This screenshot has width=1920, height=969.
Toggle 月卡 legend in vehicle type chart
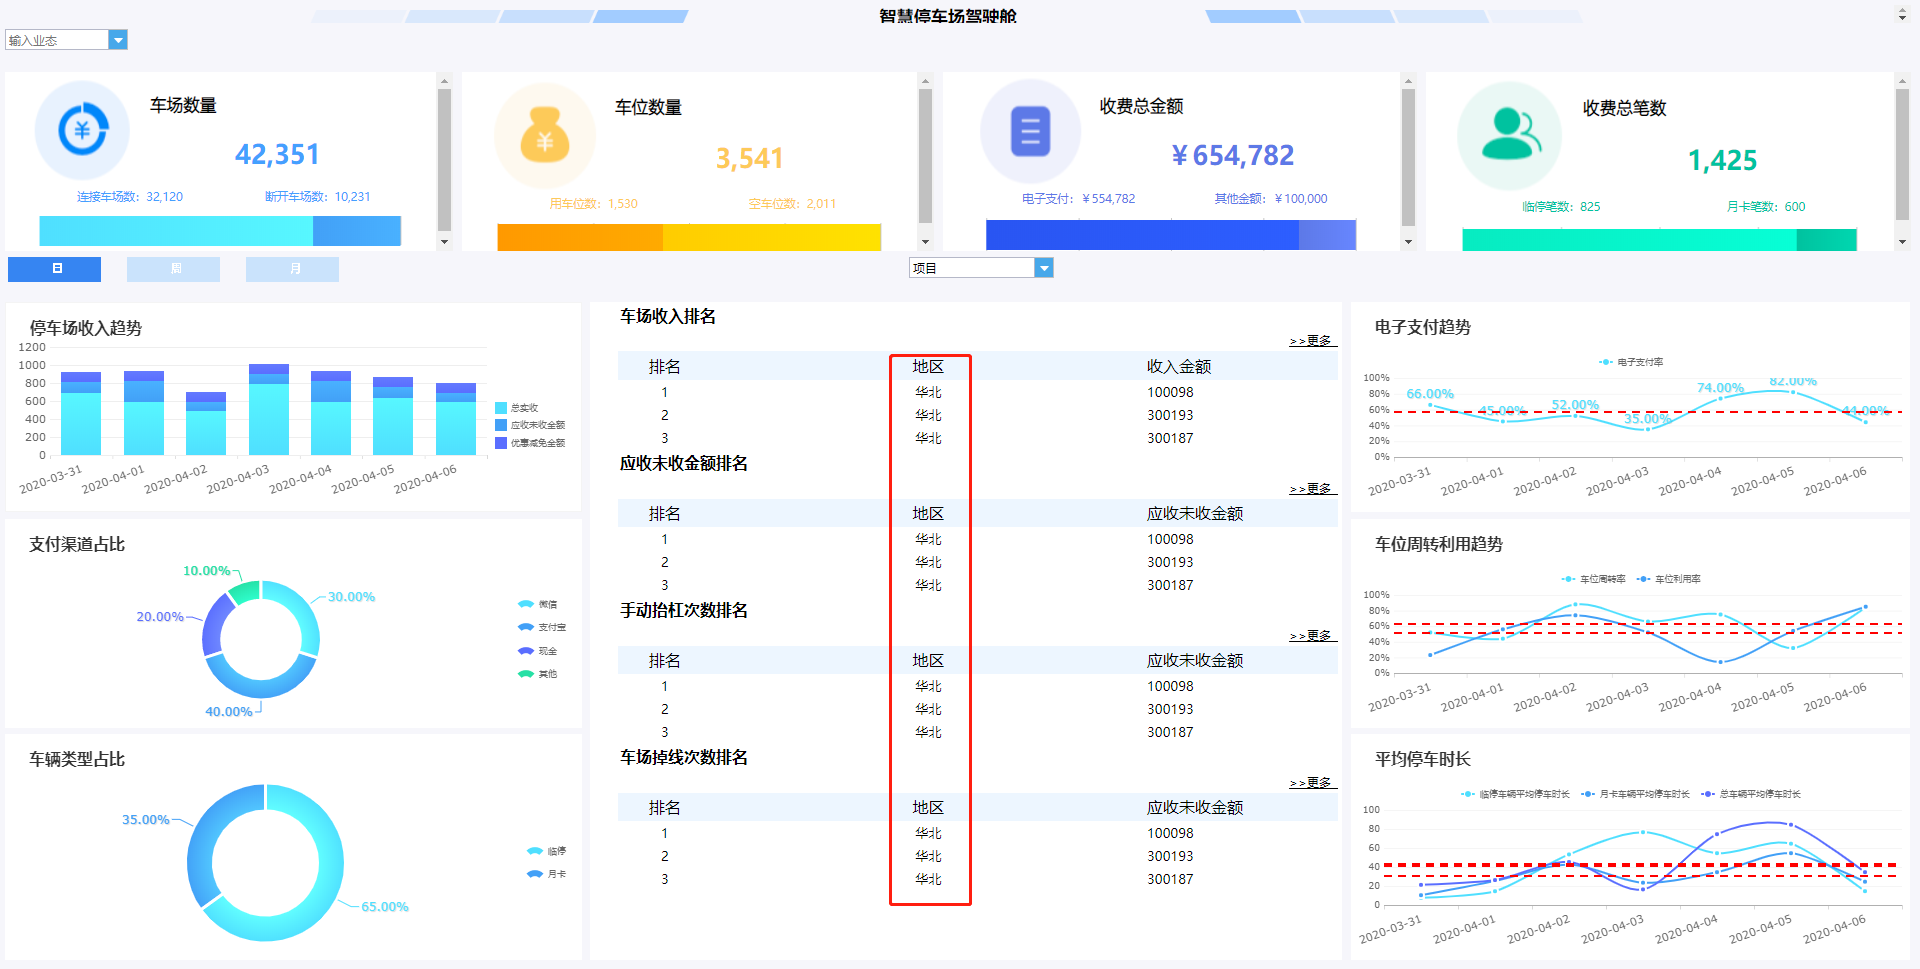click(546, 874)
